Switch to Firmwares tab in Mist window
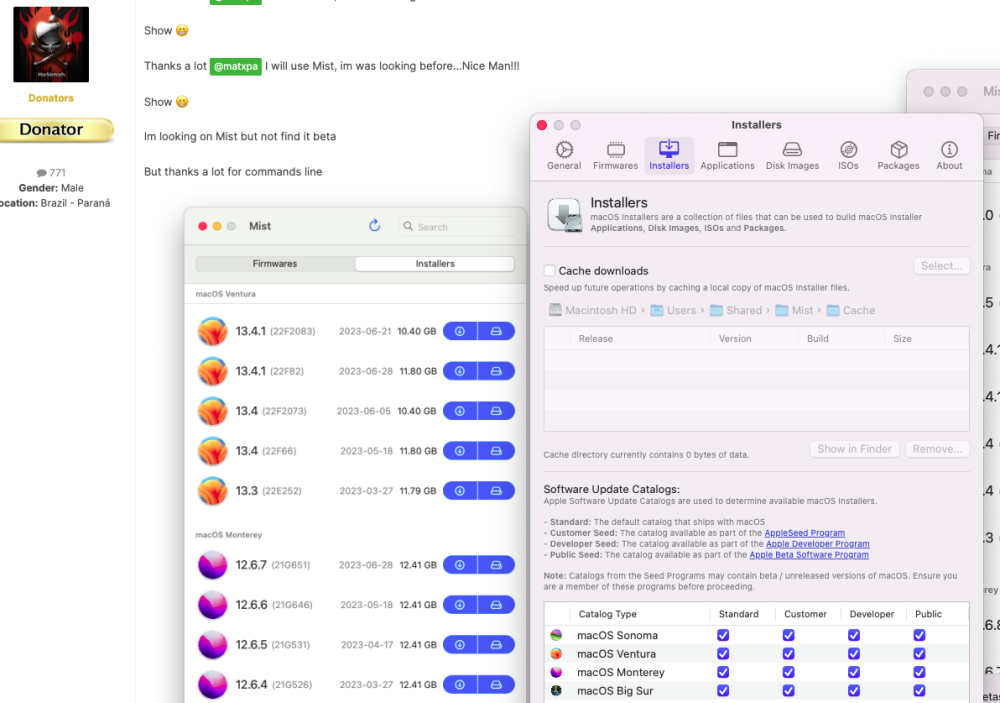The width and height of the screenshot is (1000, 703). click(275, 263)
